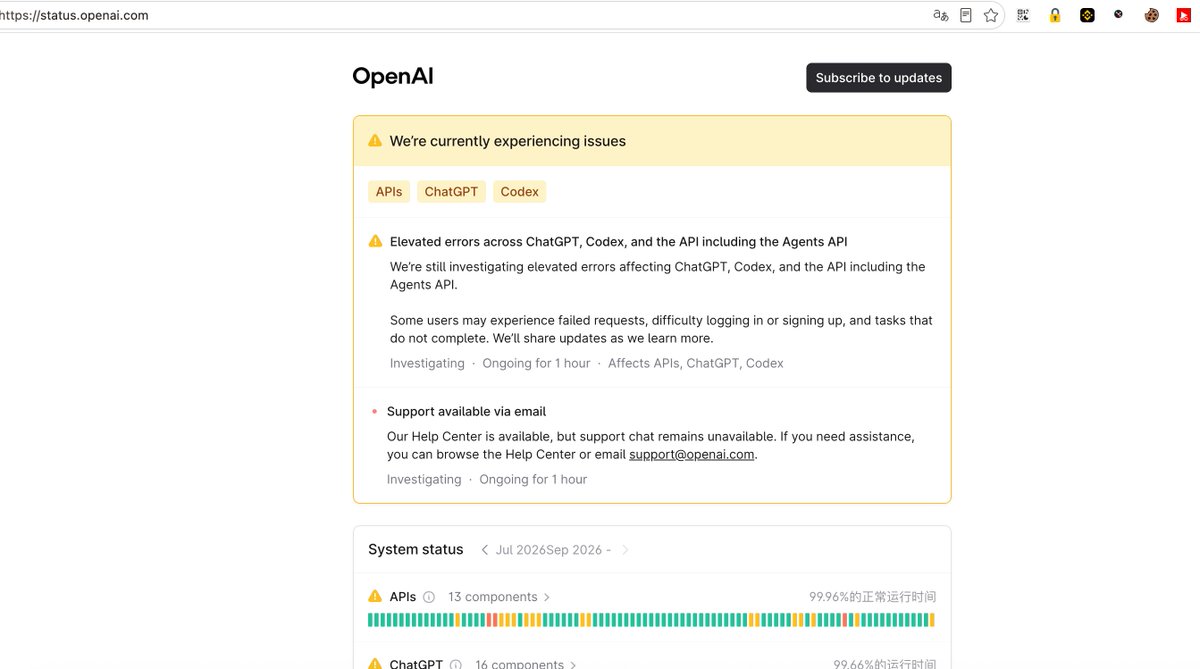Go to previous period in System status

coord(485,550)
